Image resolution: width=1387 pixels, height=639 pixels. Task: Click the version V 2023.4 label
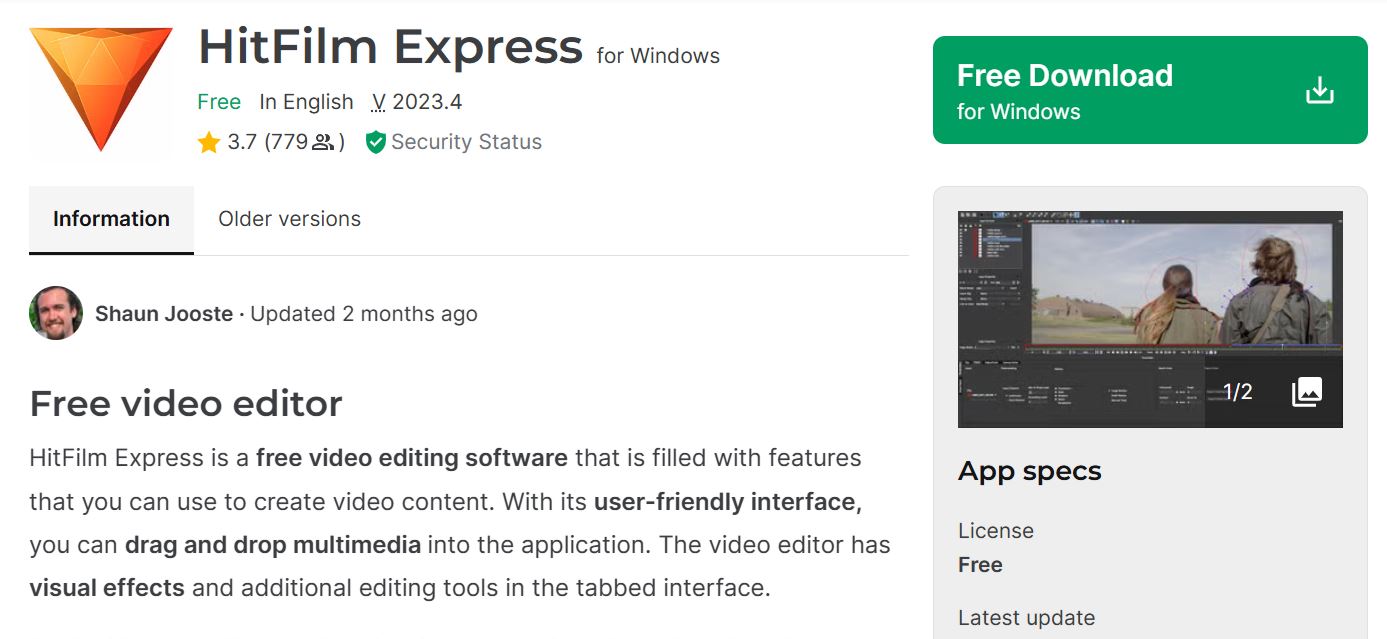click(x=417, y=102)
